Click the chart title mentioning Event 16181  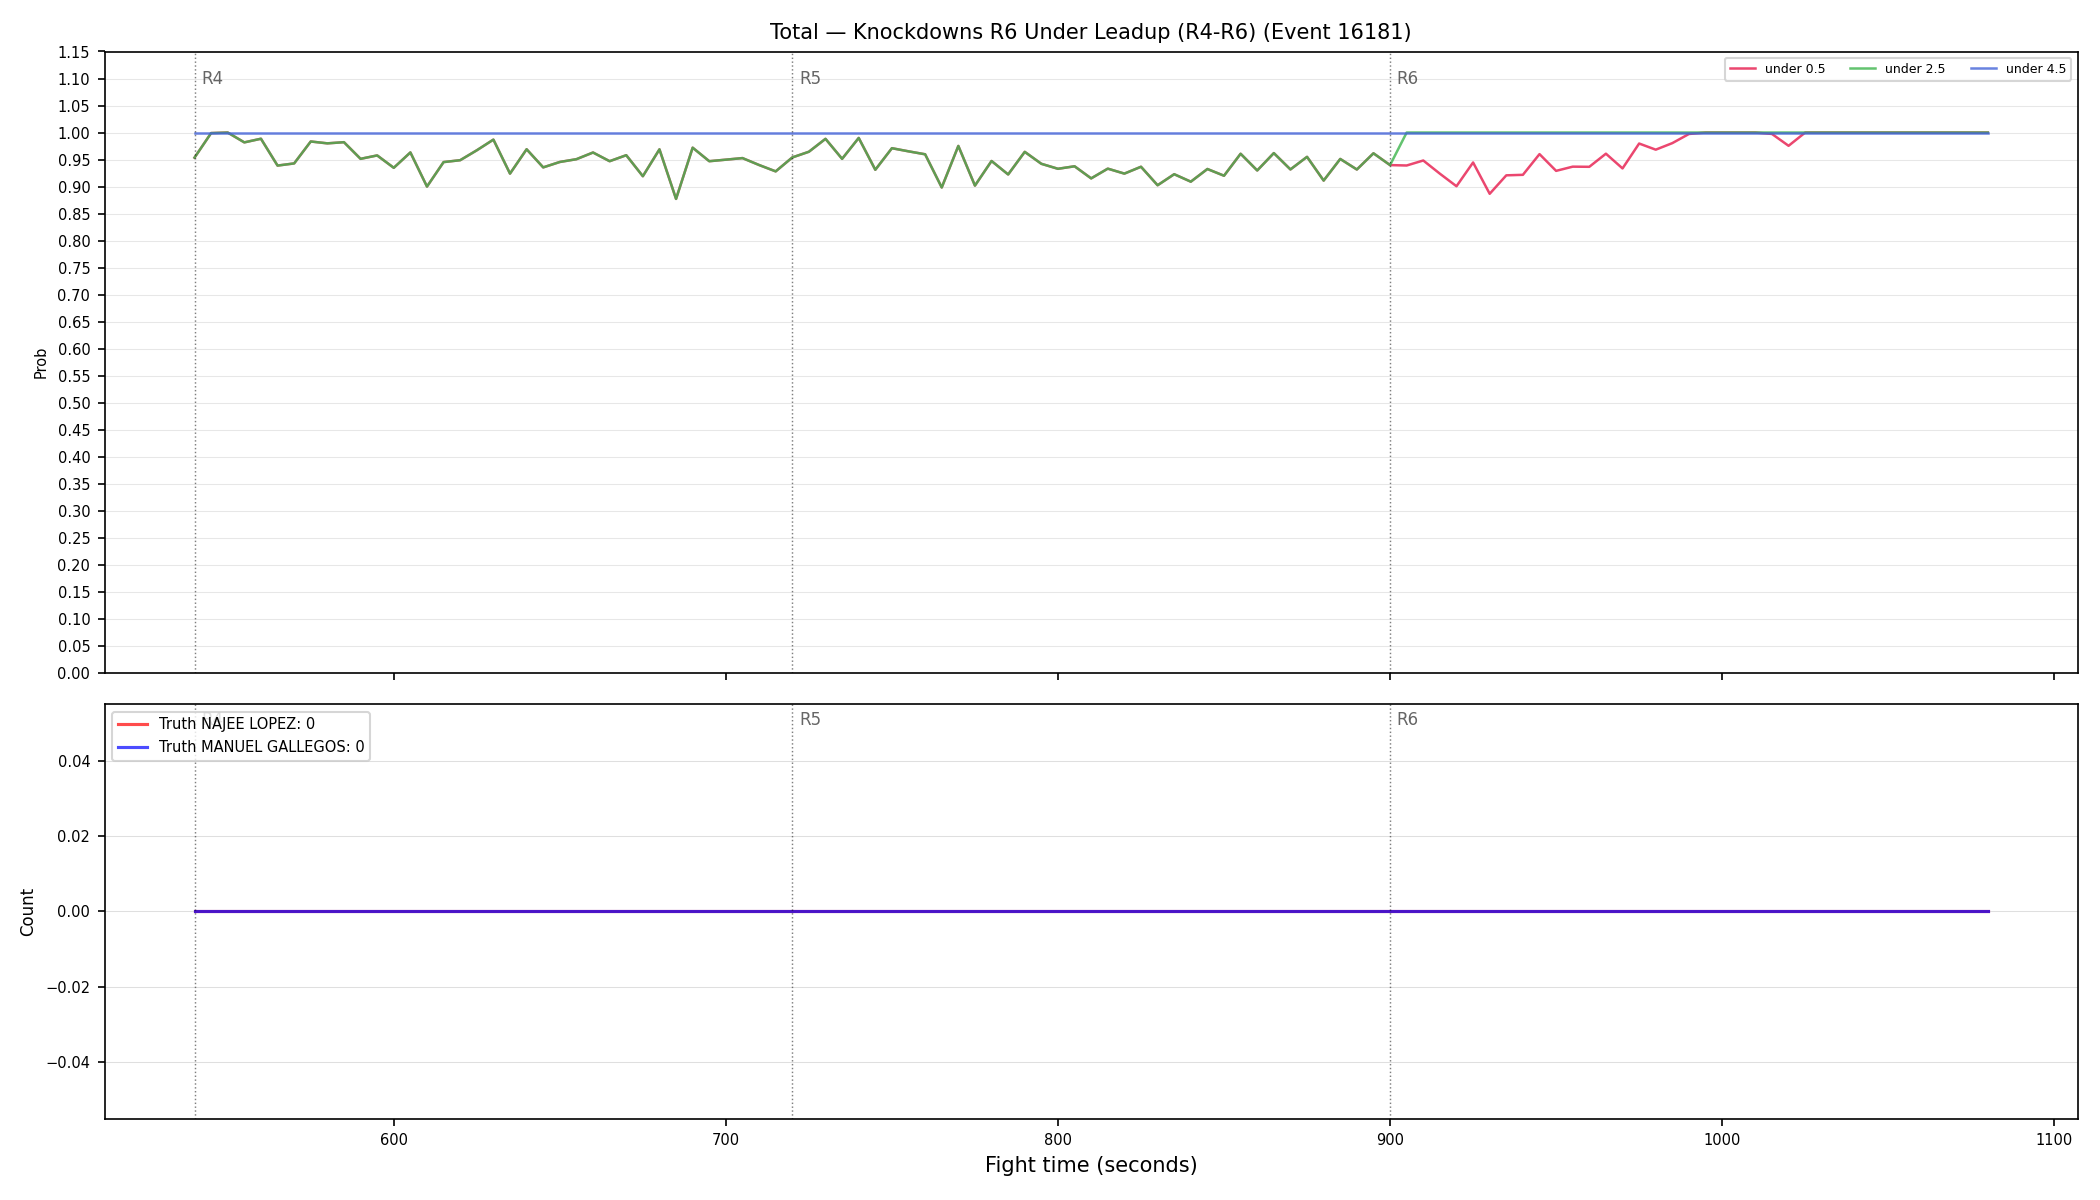(x=1090, y=32)
